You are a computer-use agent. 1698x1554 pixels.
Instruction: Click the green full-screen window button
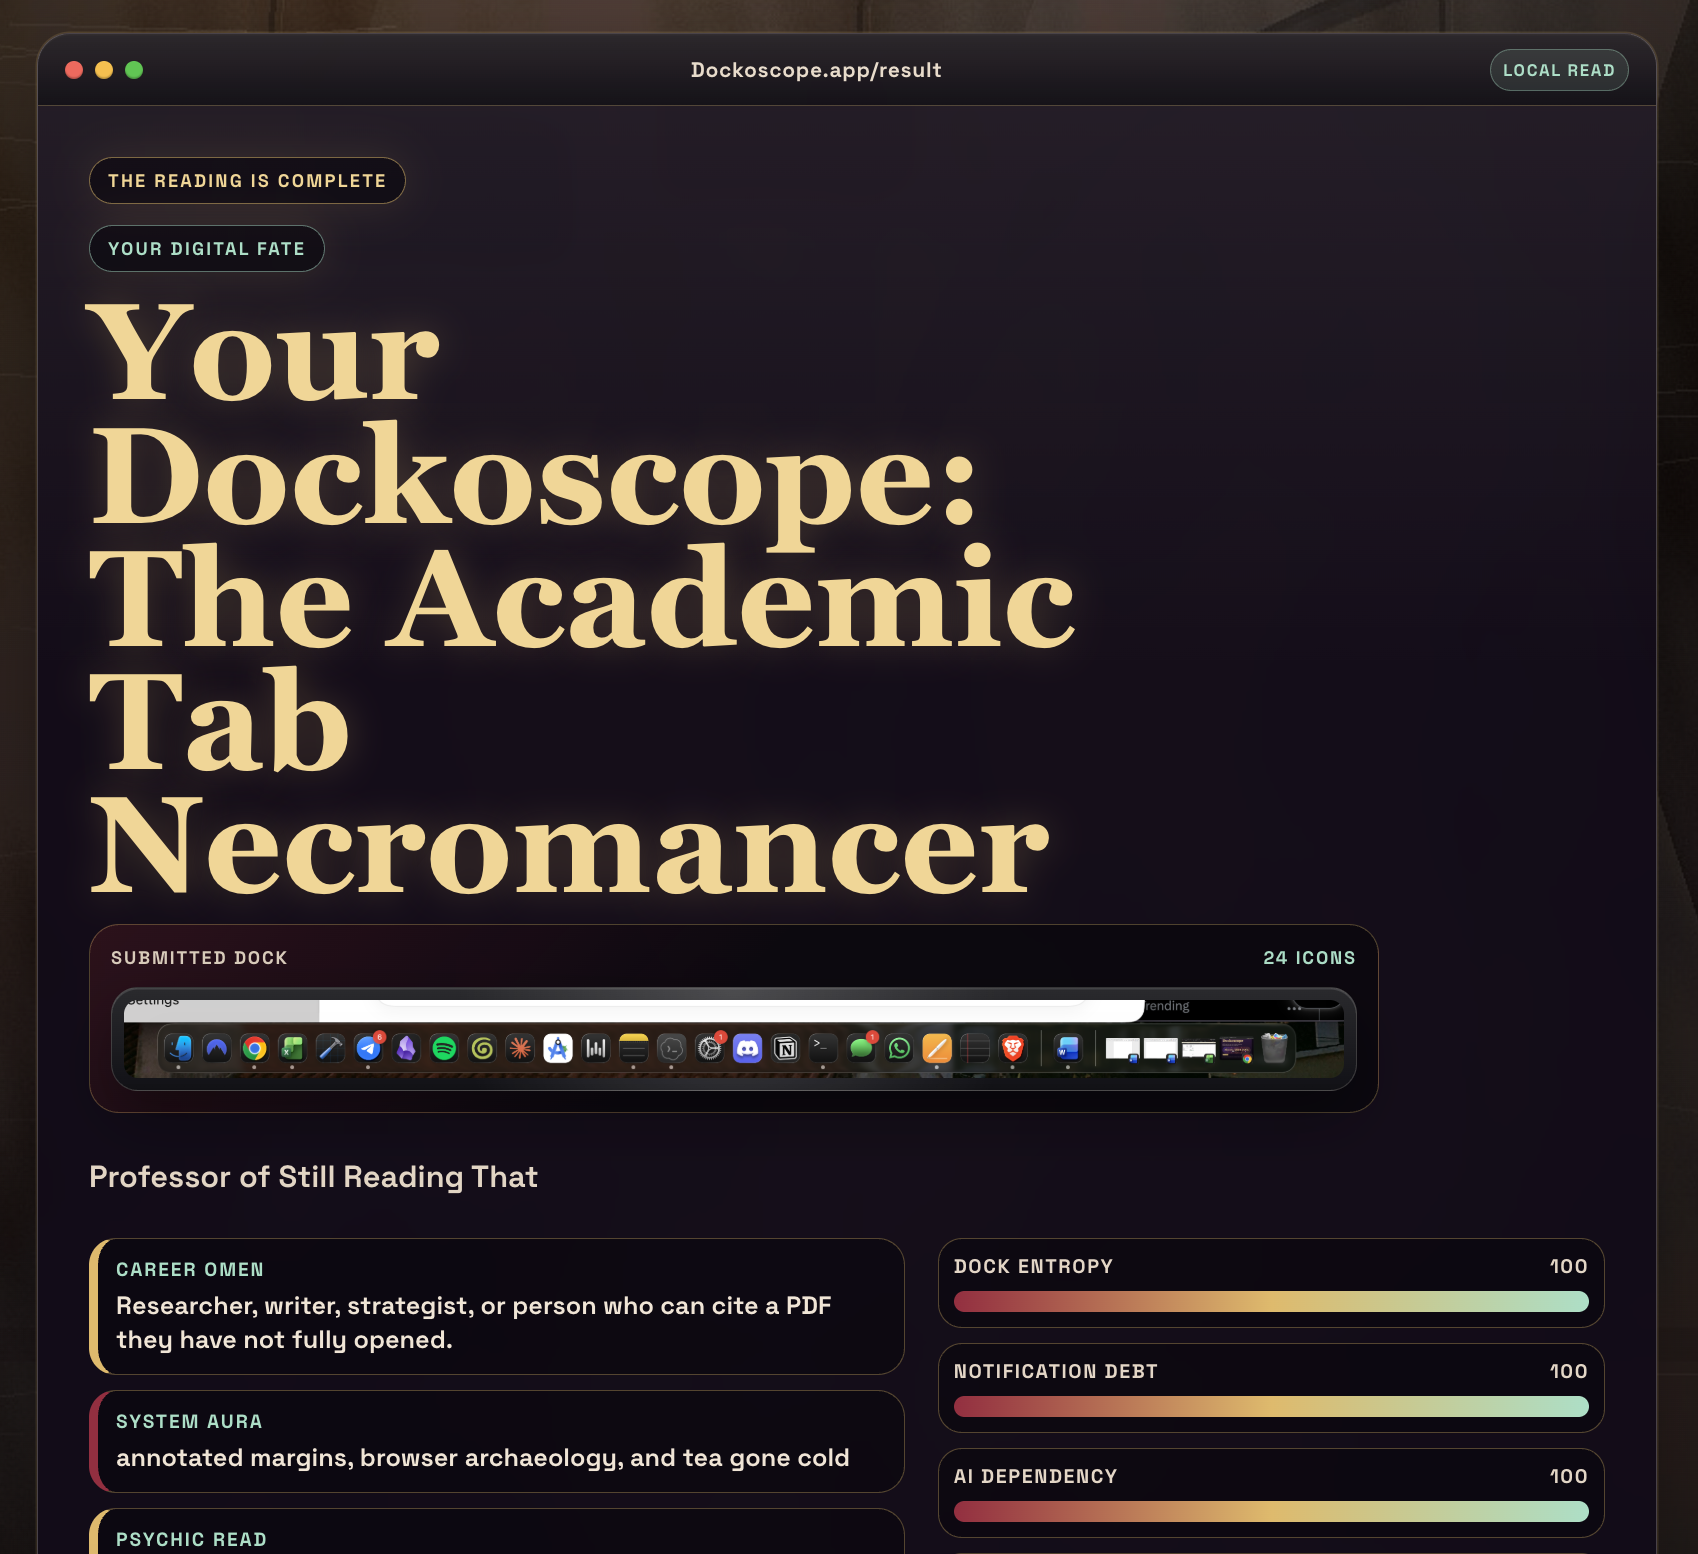(x=134, y=70)
